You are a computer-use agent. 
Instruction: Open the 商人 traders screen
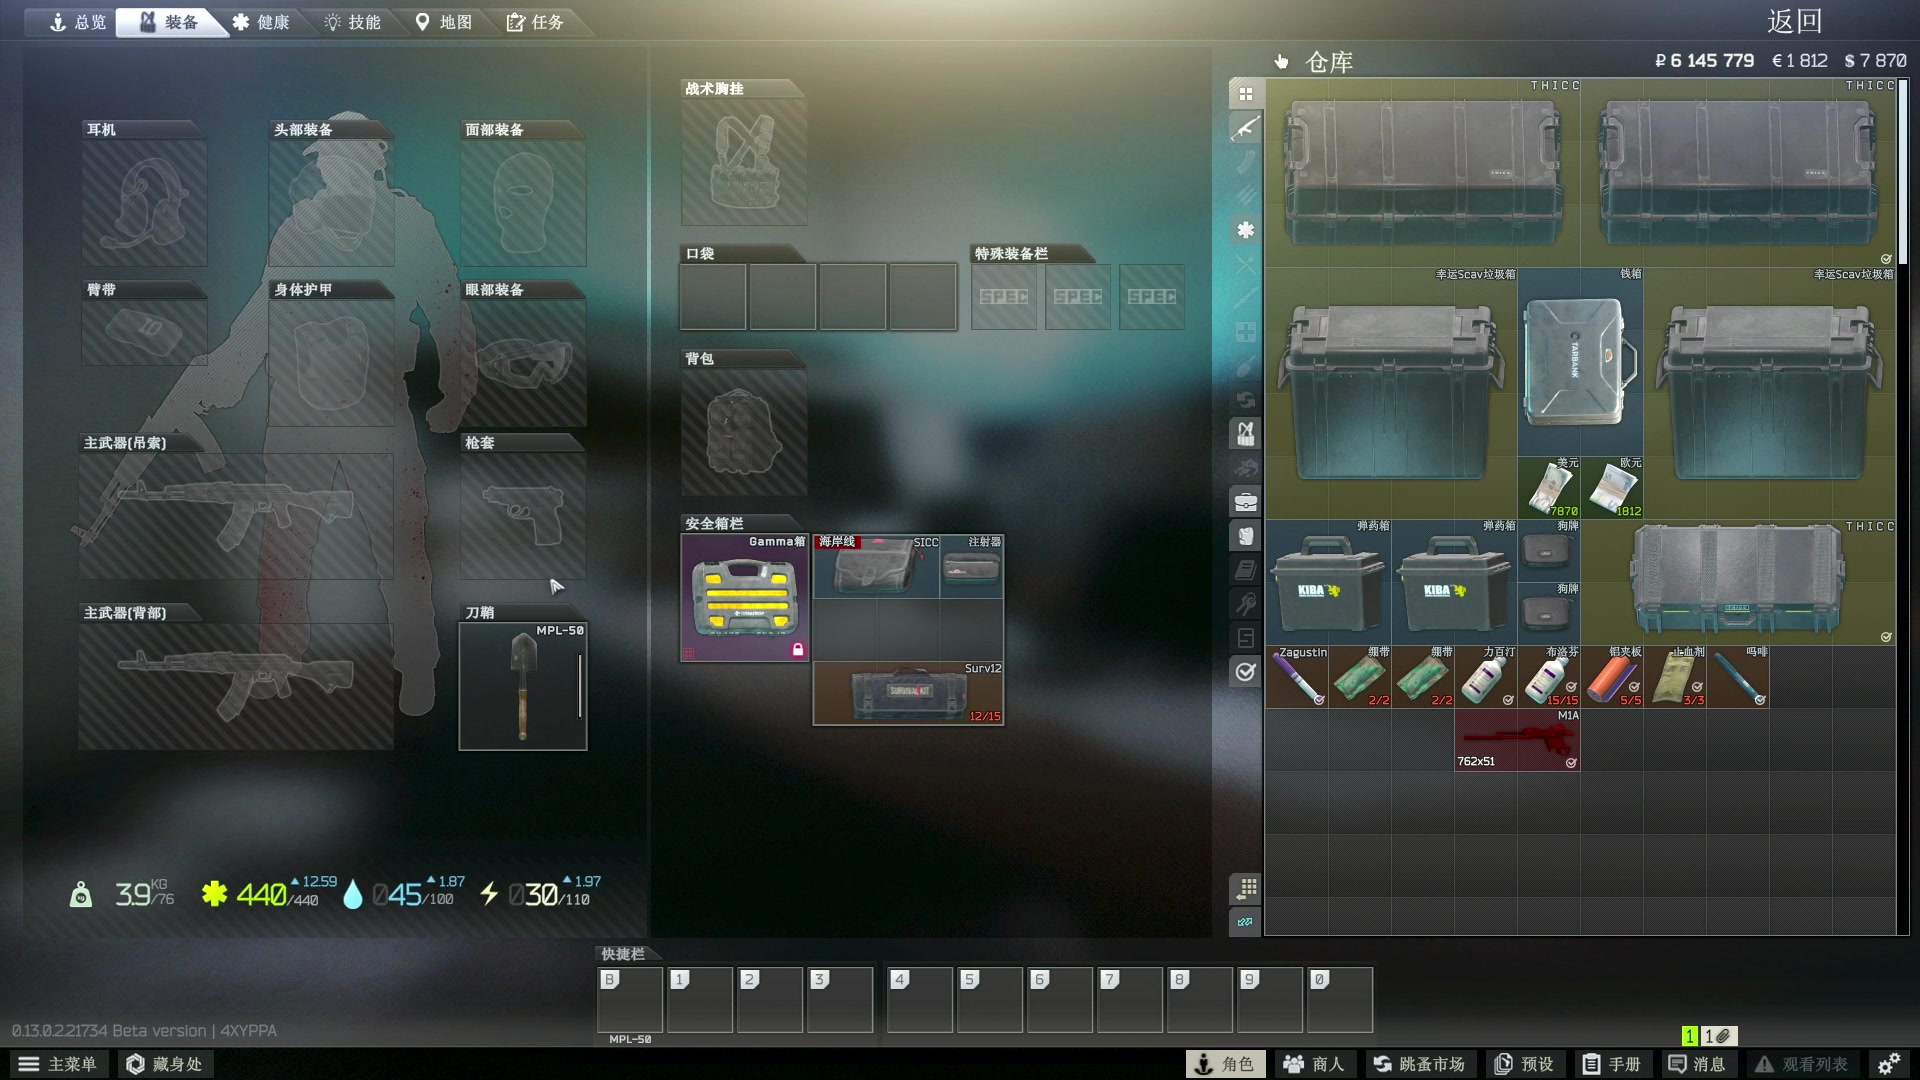click(1314, 1064)
